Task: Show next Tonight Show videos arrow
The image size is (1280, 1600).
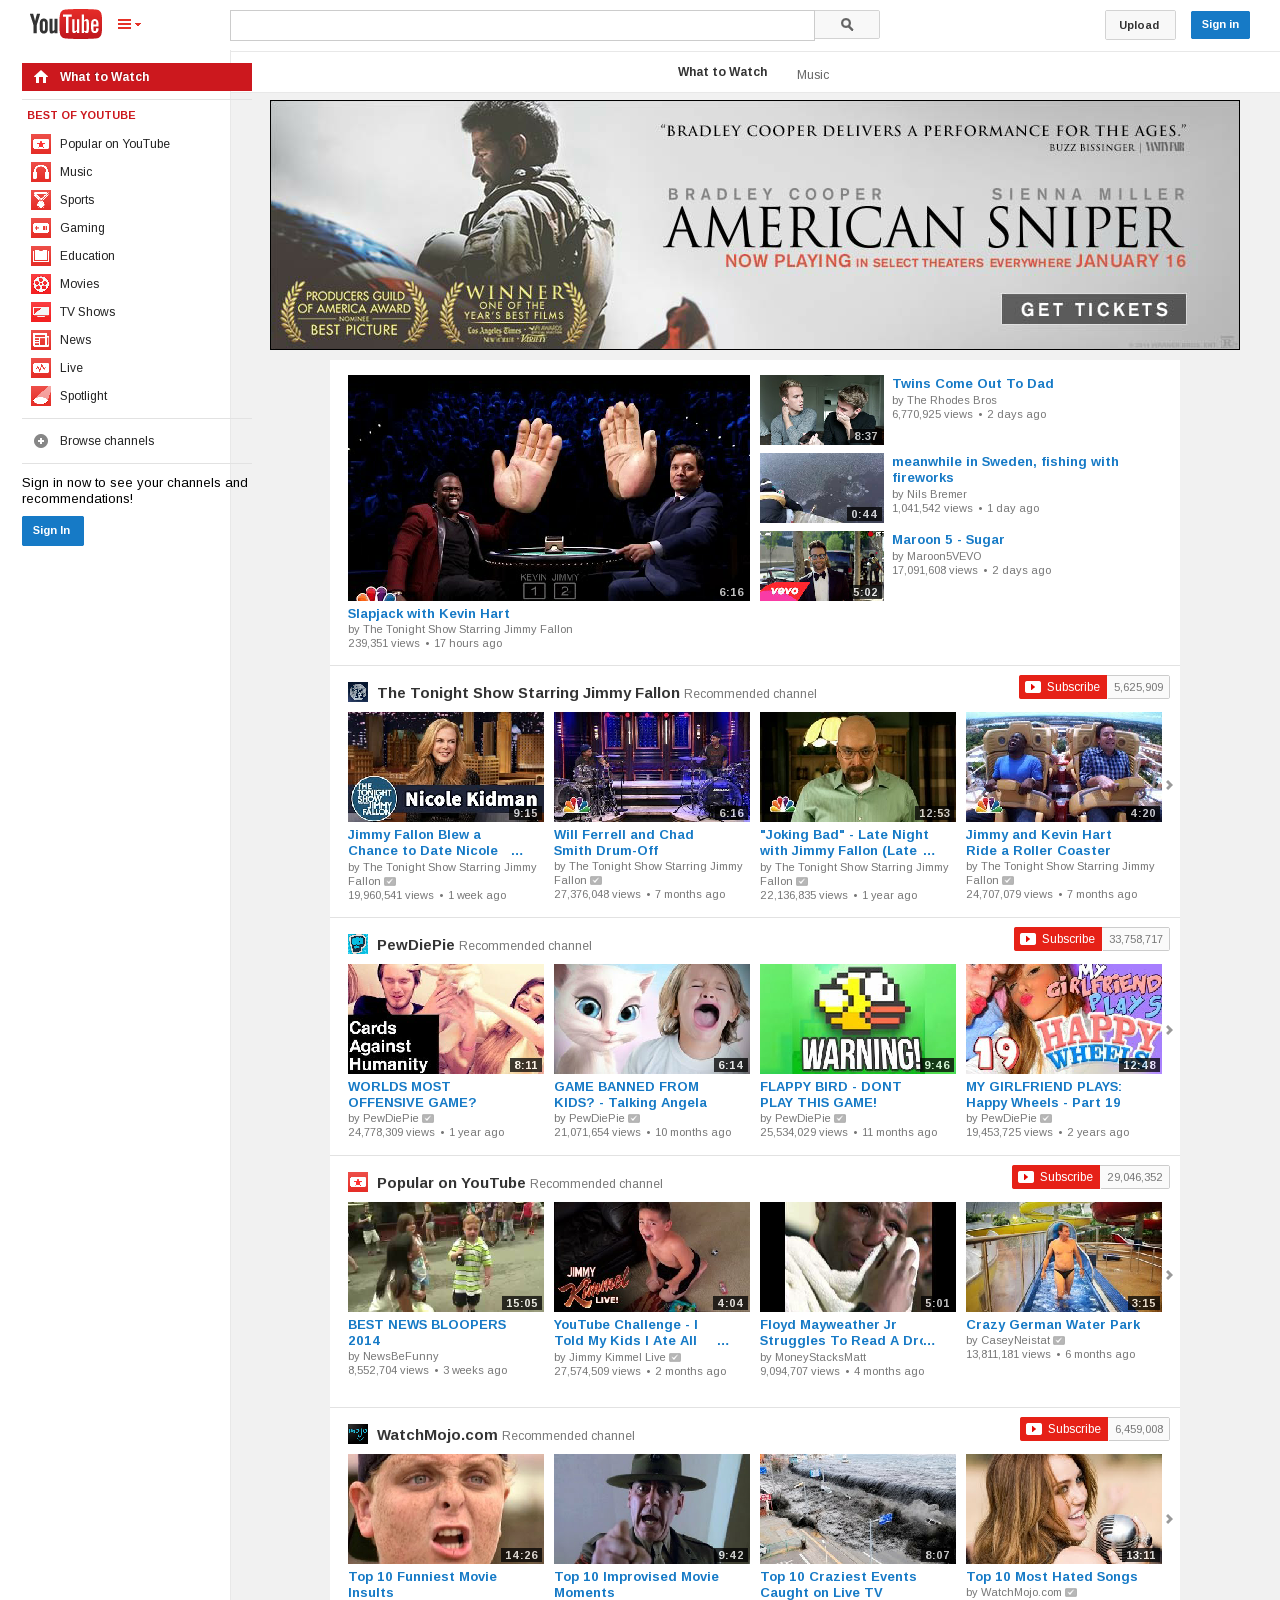Action: (1169, 785)
